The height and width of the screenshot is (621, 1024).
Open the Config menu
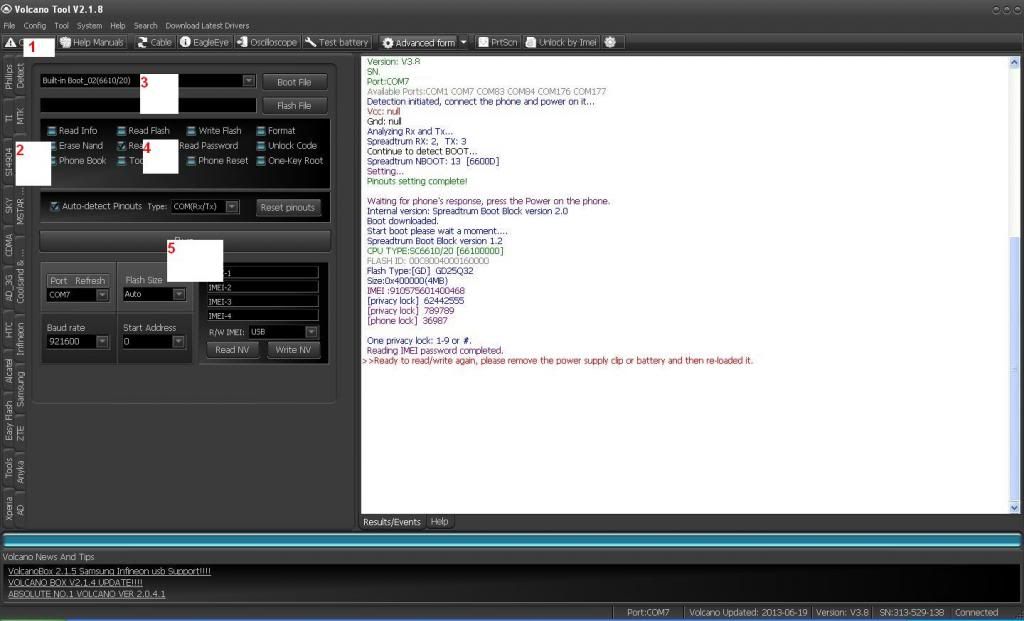click(34, 25)
